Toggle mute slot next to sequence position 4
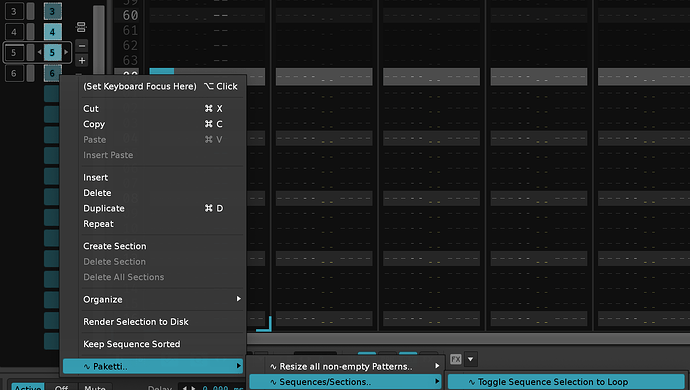The width and height of the screenshot is (690, 390). coord(30,32)
